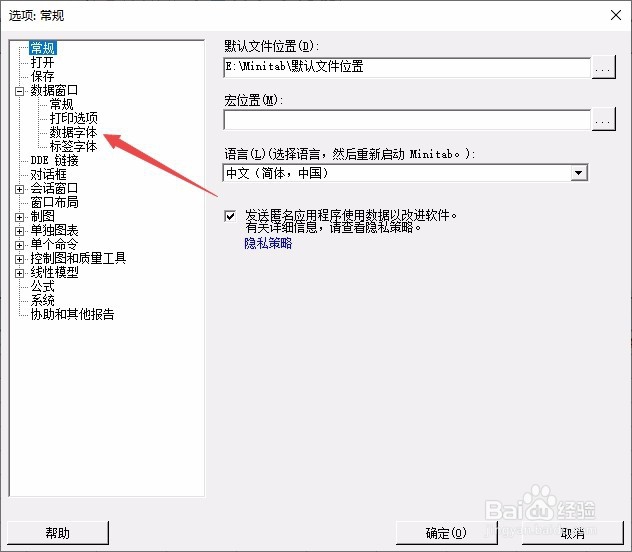Select the 数据窗口 tree item
The height and width of the screenshot is (552, 632).
pos(54,90)
